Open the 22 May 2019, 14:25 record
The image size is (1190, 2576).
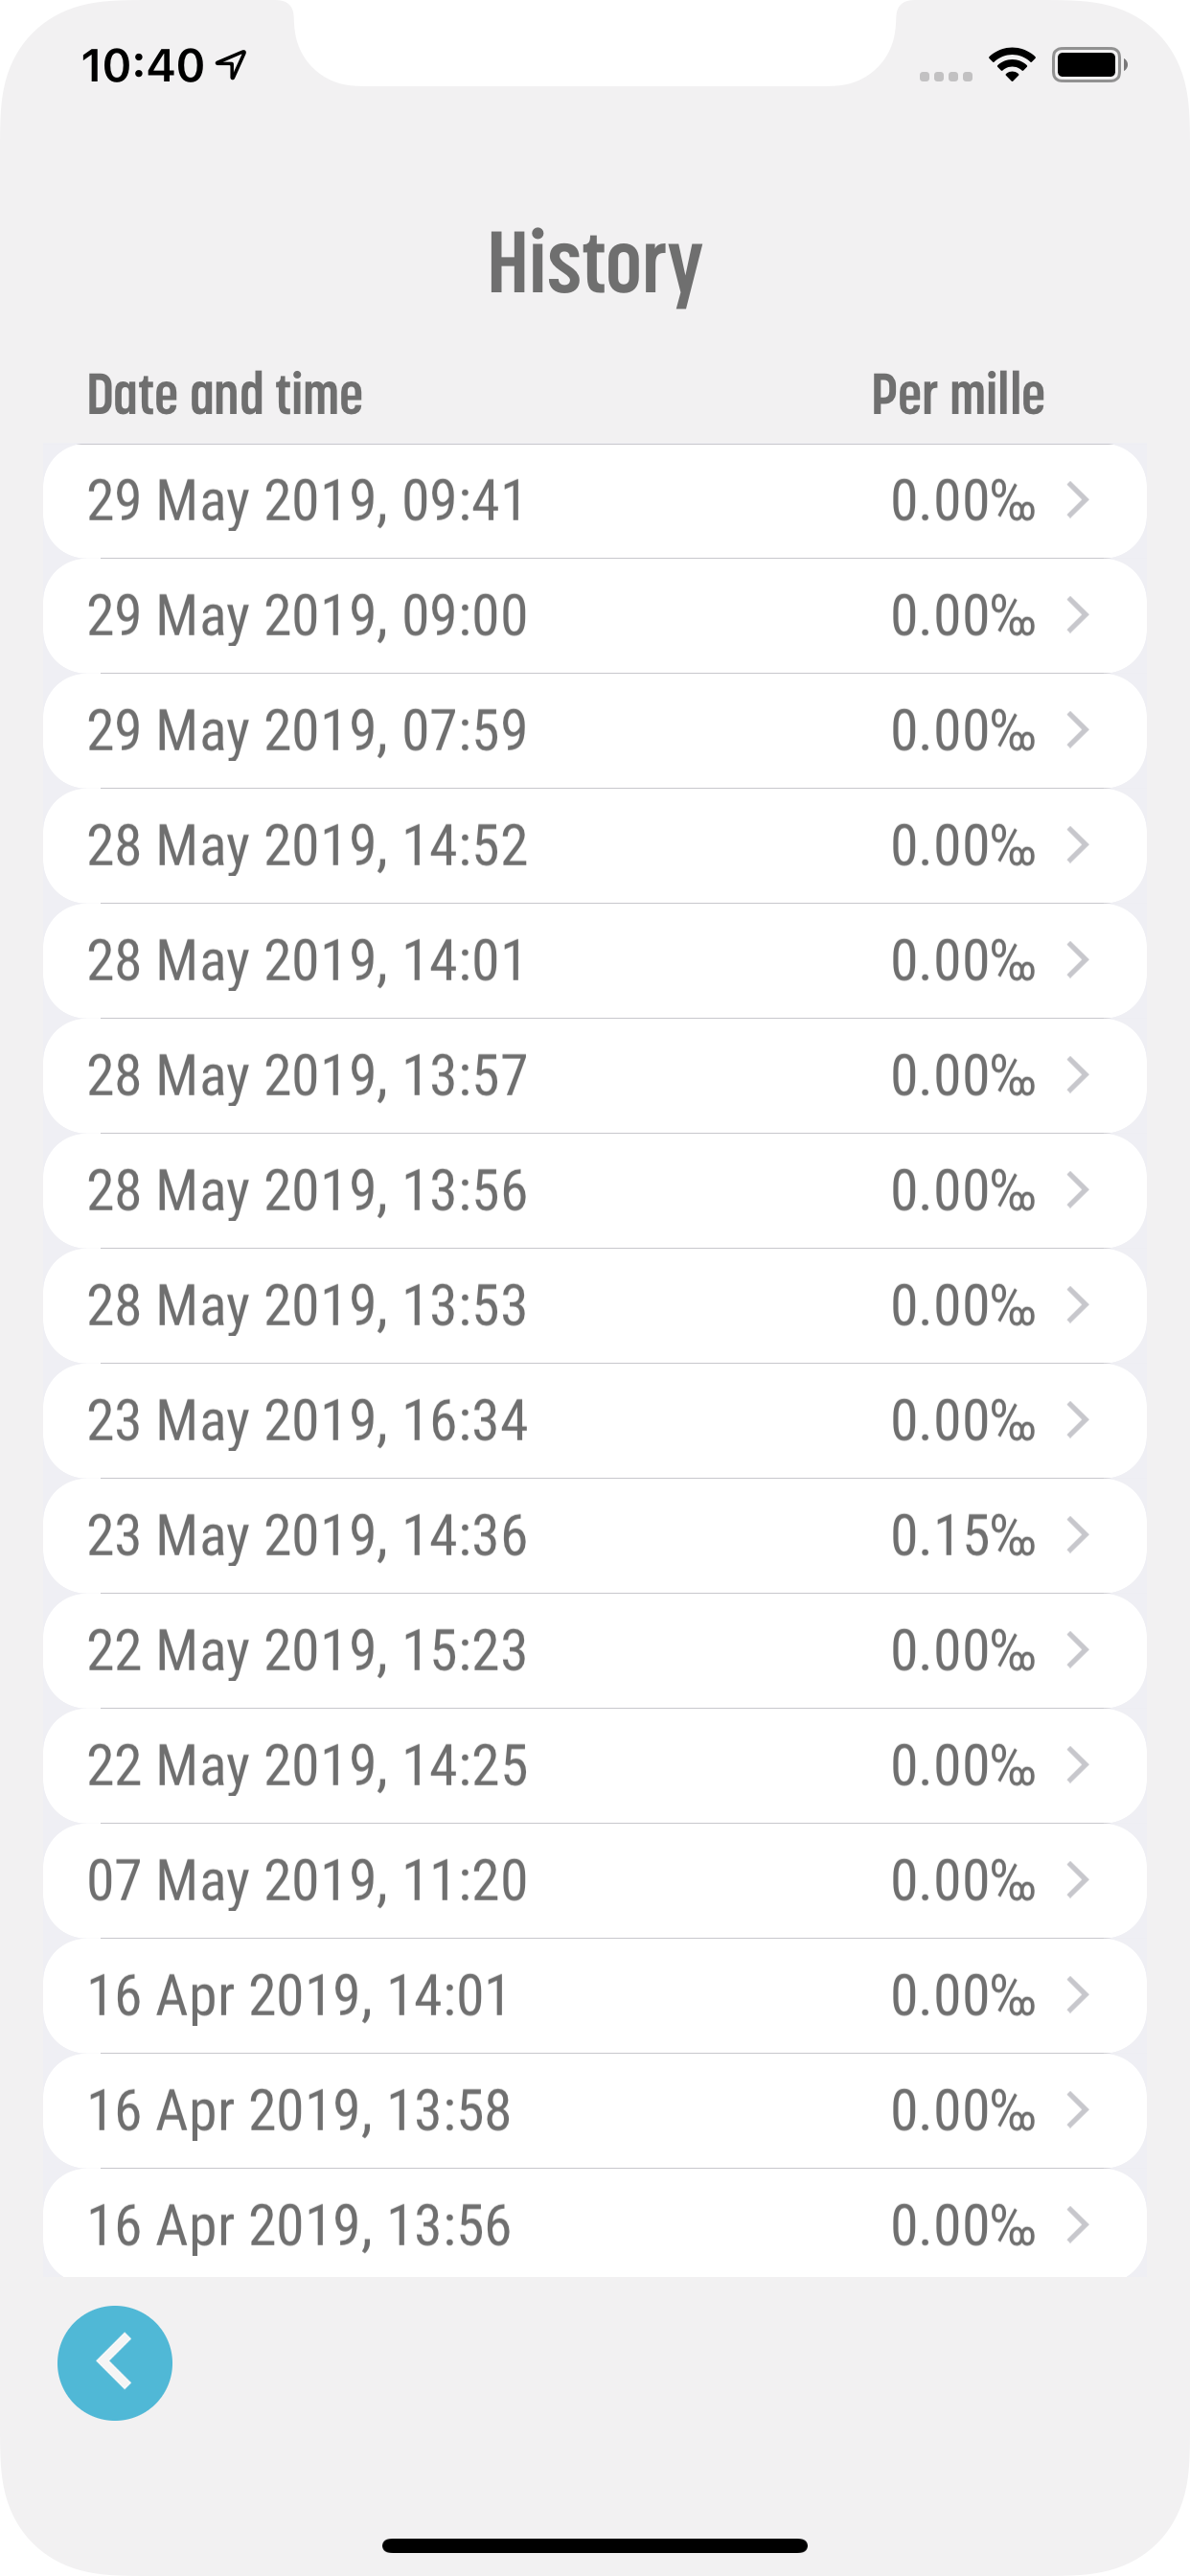click(x=595, y=1765)
